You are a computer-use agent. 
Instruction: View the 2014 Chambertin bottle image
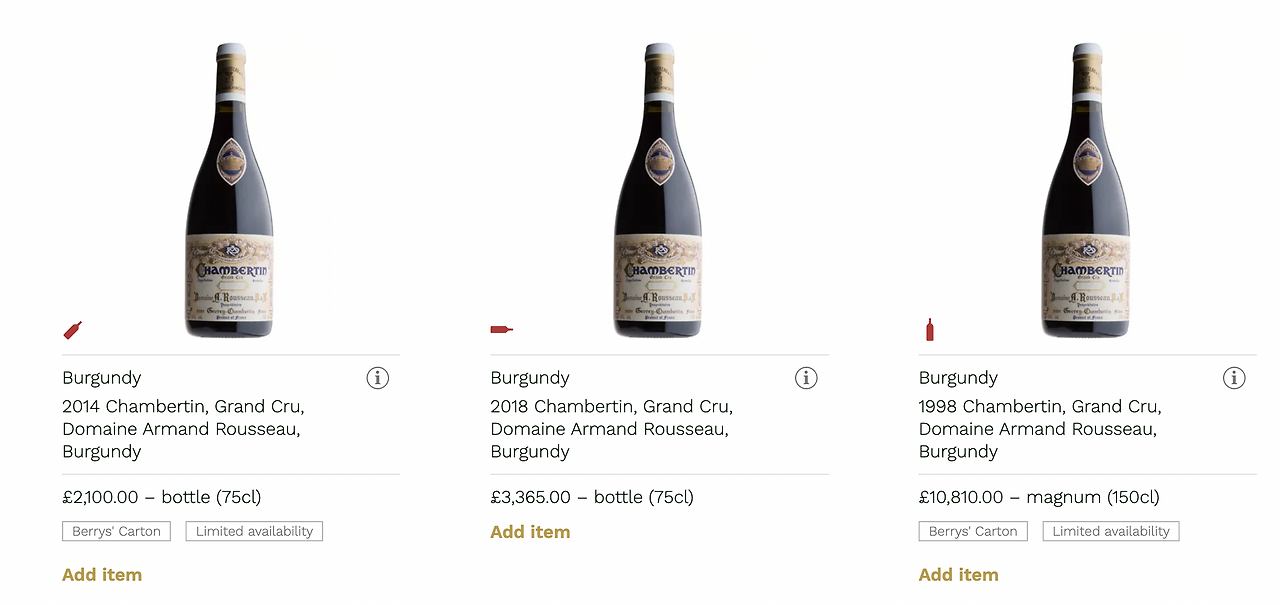tap(230, 190)
